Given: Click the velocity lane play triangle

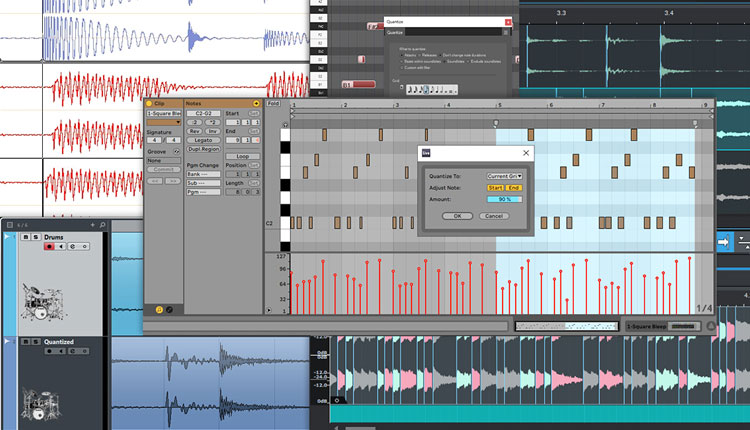Looking at the screenshot, I should (x=269, y=311).
